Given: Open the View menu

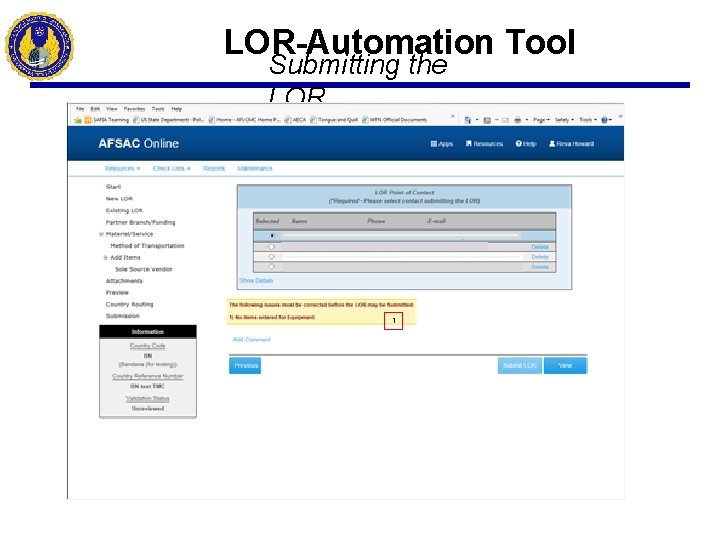Looking at the screenshot, I should tap(112, 109).
